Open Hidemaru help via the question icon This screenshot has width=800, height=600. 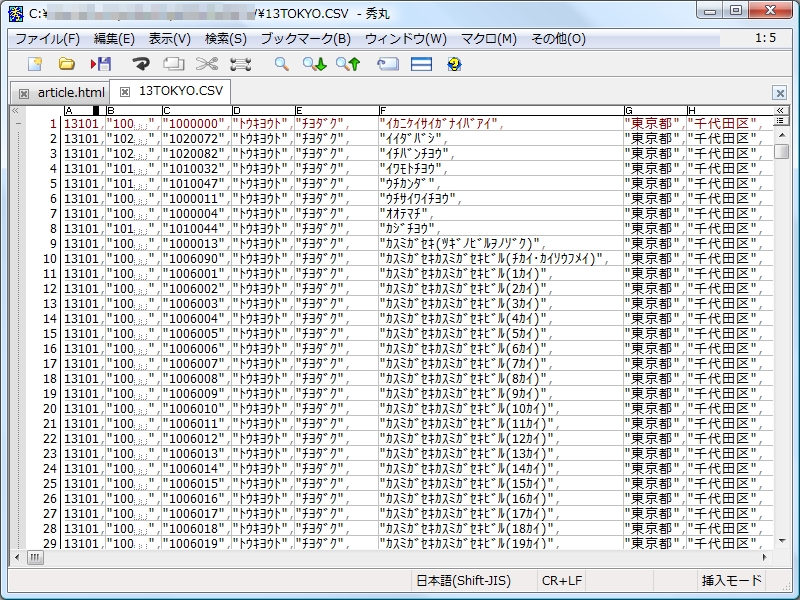[x=453, y=63]
